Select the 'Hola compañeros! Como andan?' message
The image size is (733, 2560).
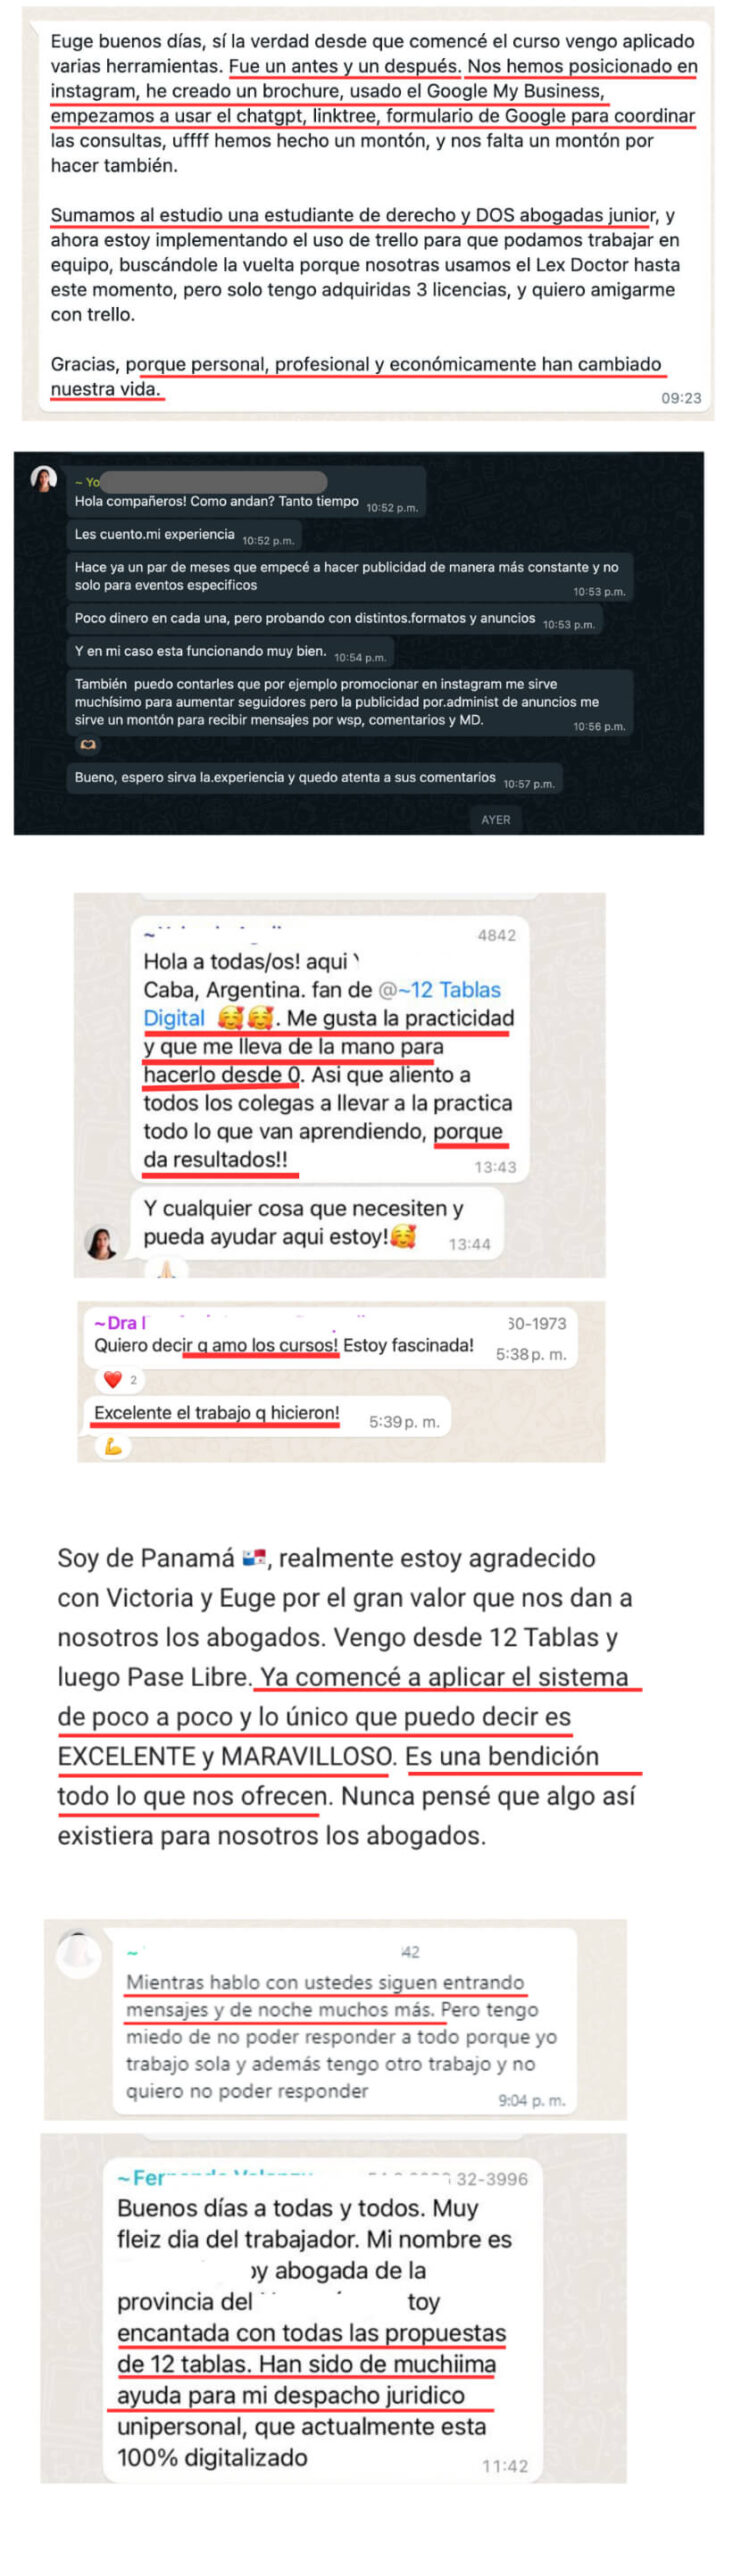point(246,494)
